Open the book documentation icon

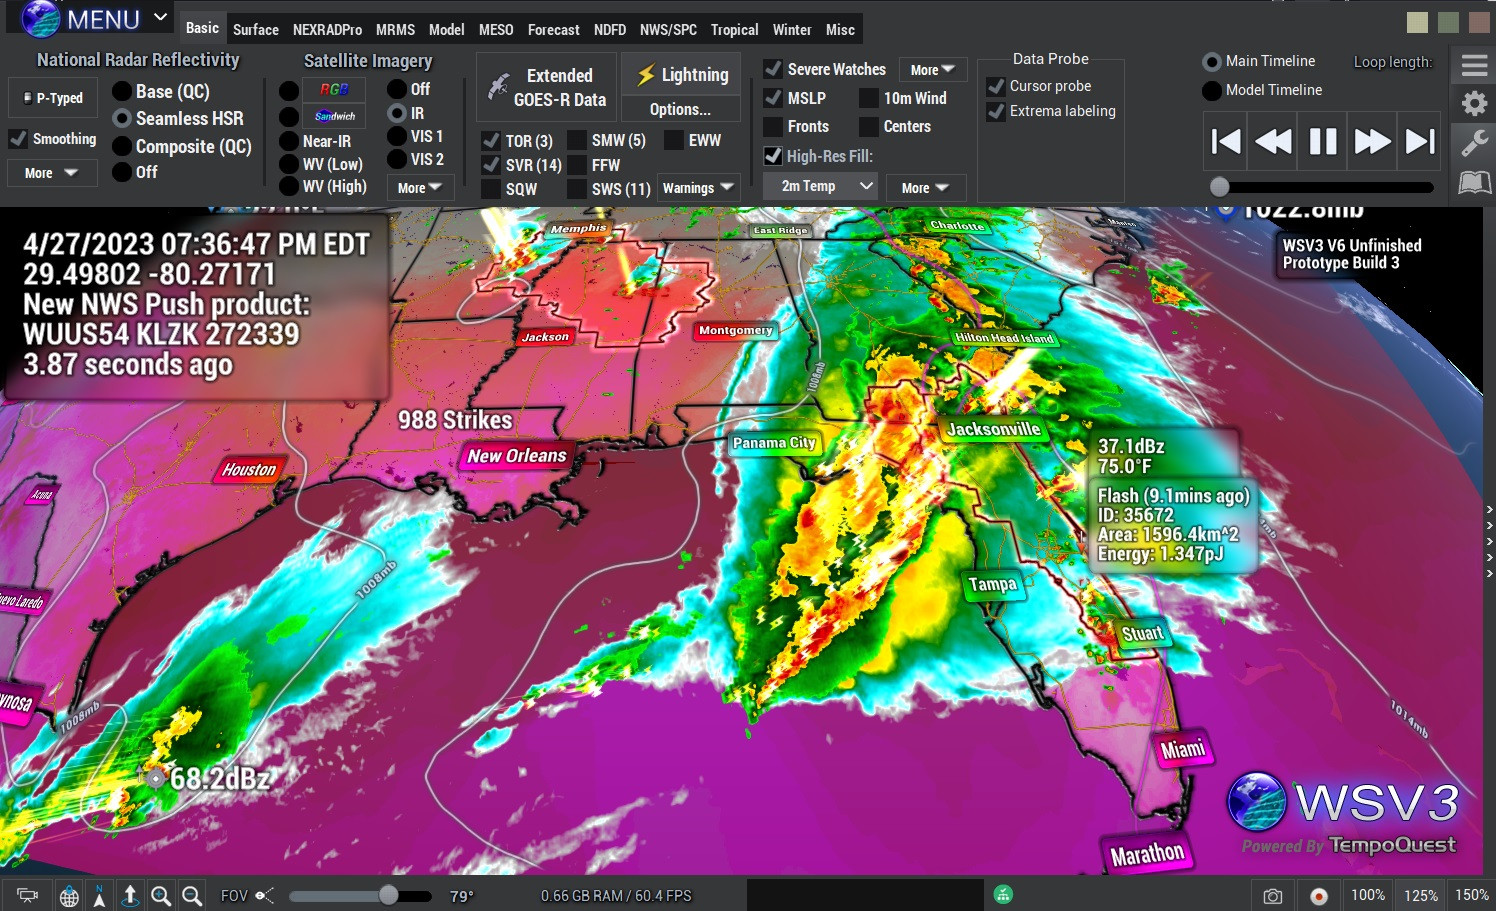coord(1474,183)
